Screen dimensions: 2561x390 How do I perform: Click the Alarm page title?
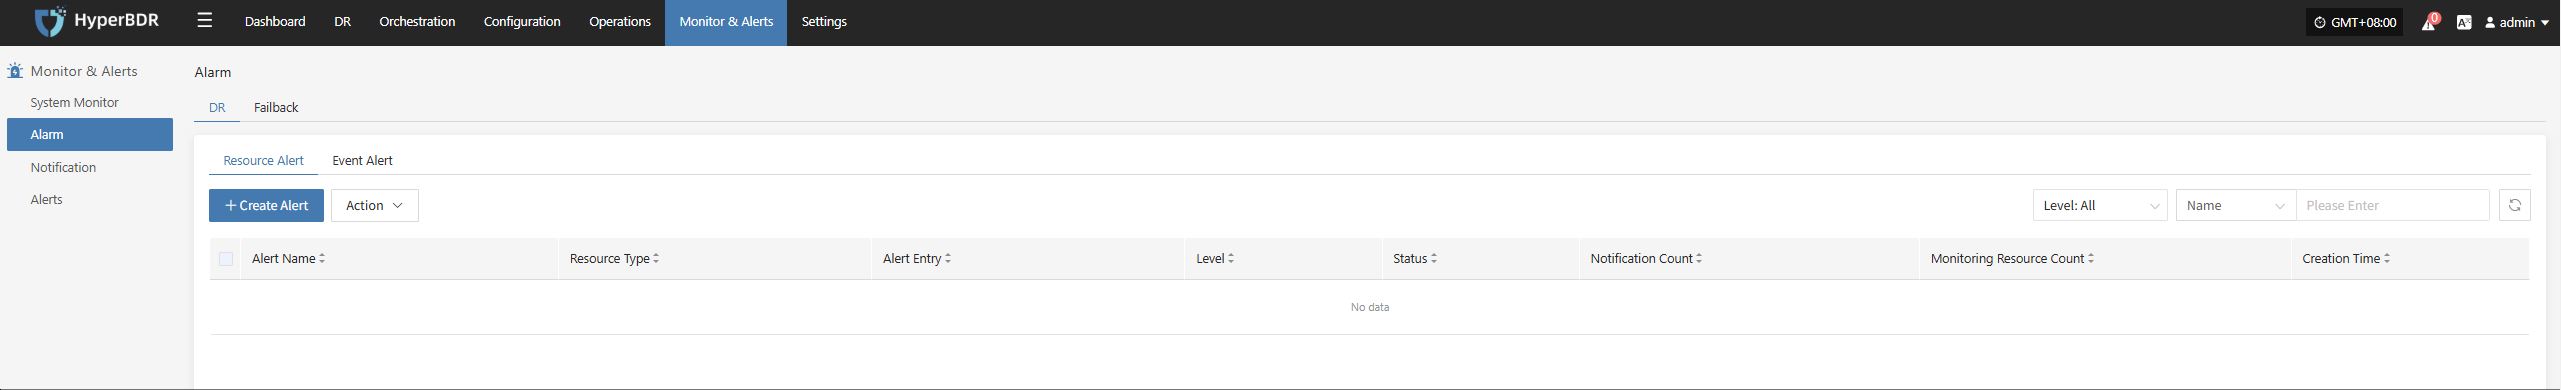tap(212, 72)
